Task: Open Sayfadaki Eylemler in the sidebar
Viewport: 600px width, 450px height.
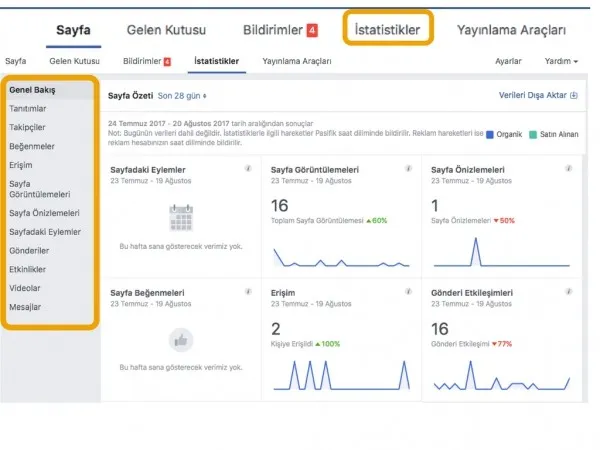Action: click(45, 232)
